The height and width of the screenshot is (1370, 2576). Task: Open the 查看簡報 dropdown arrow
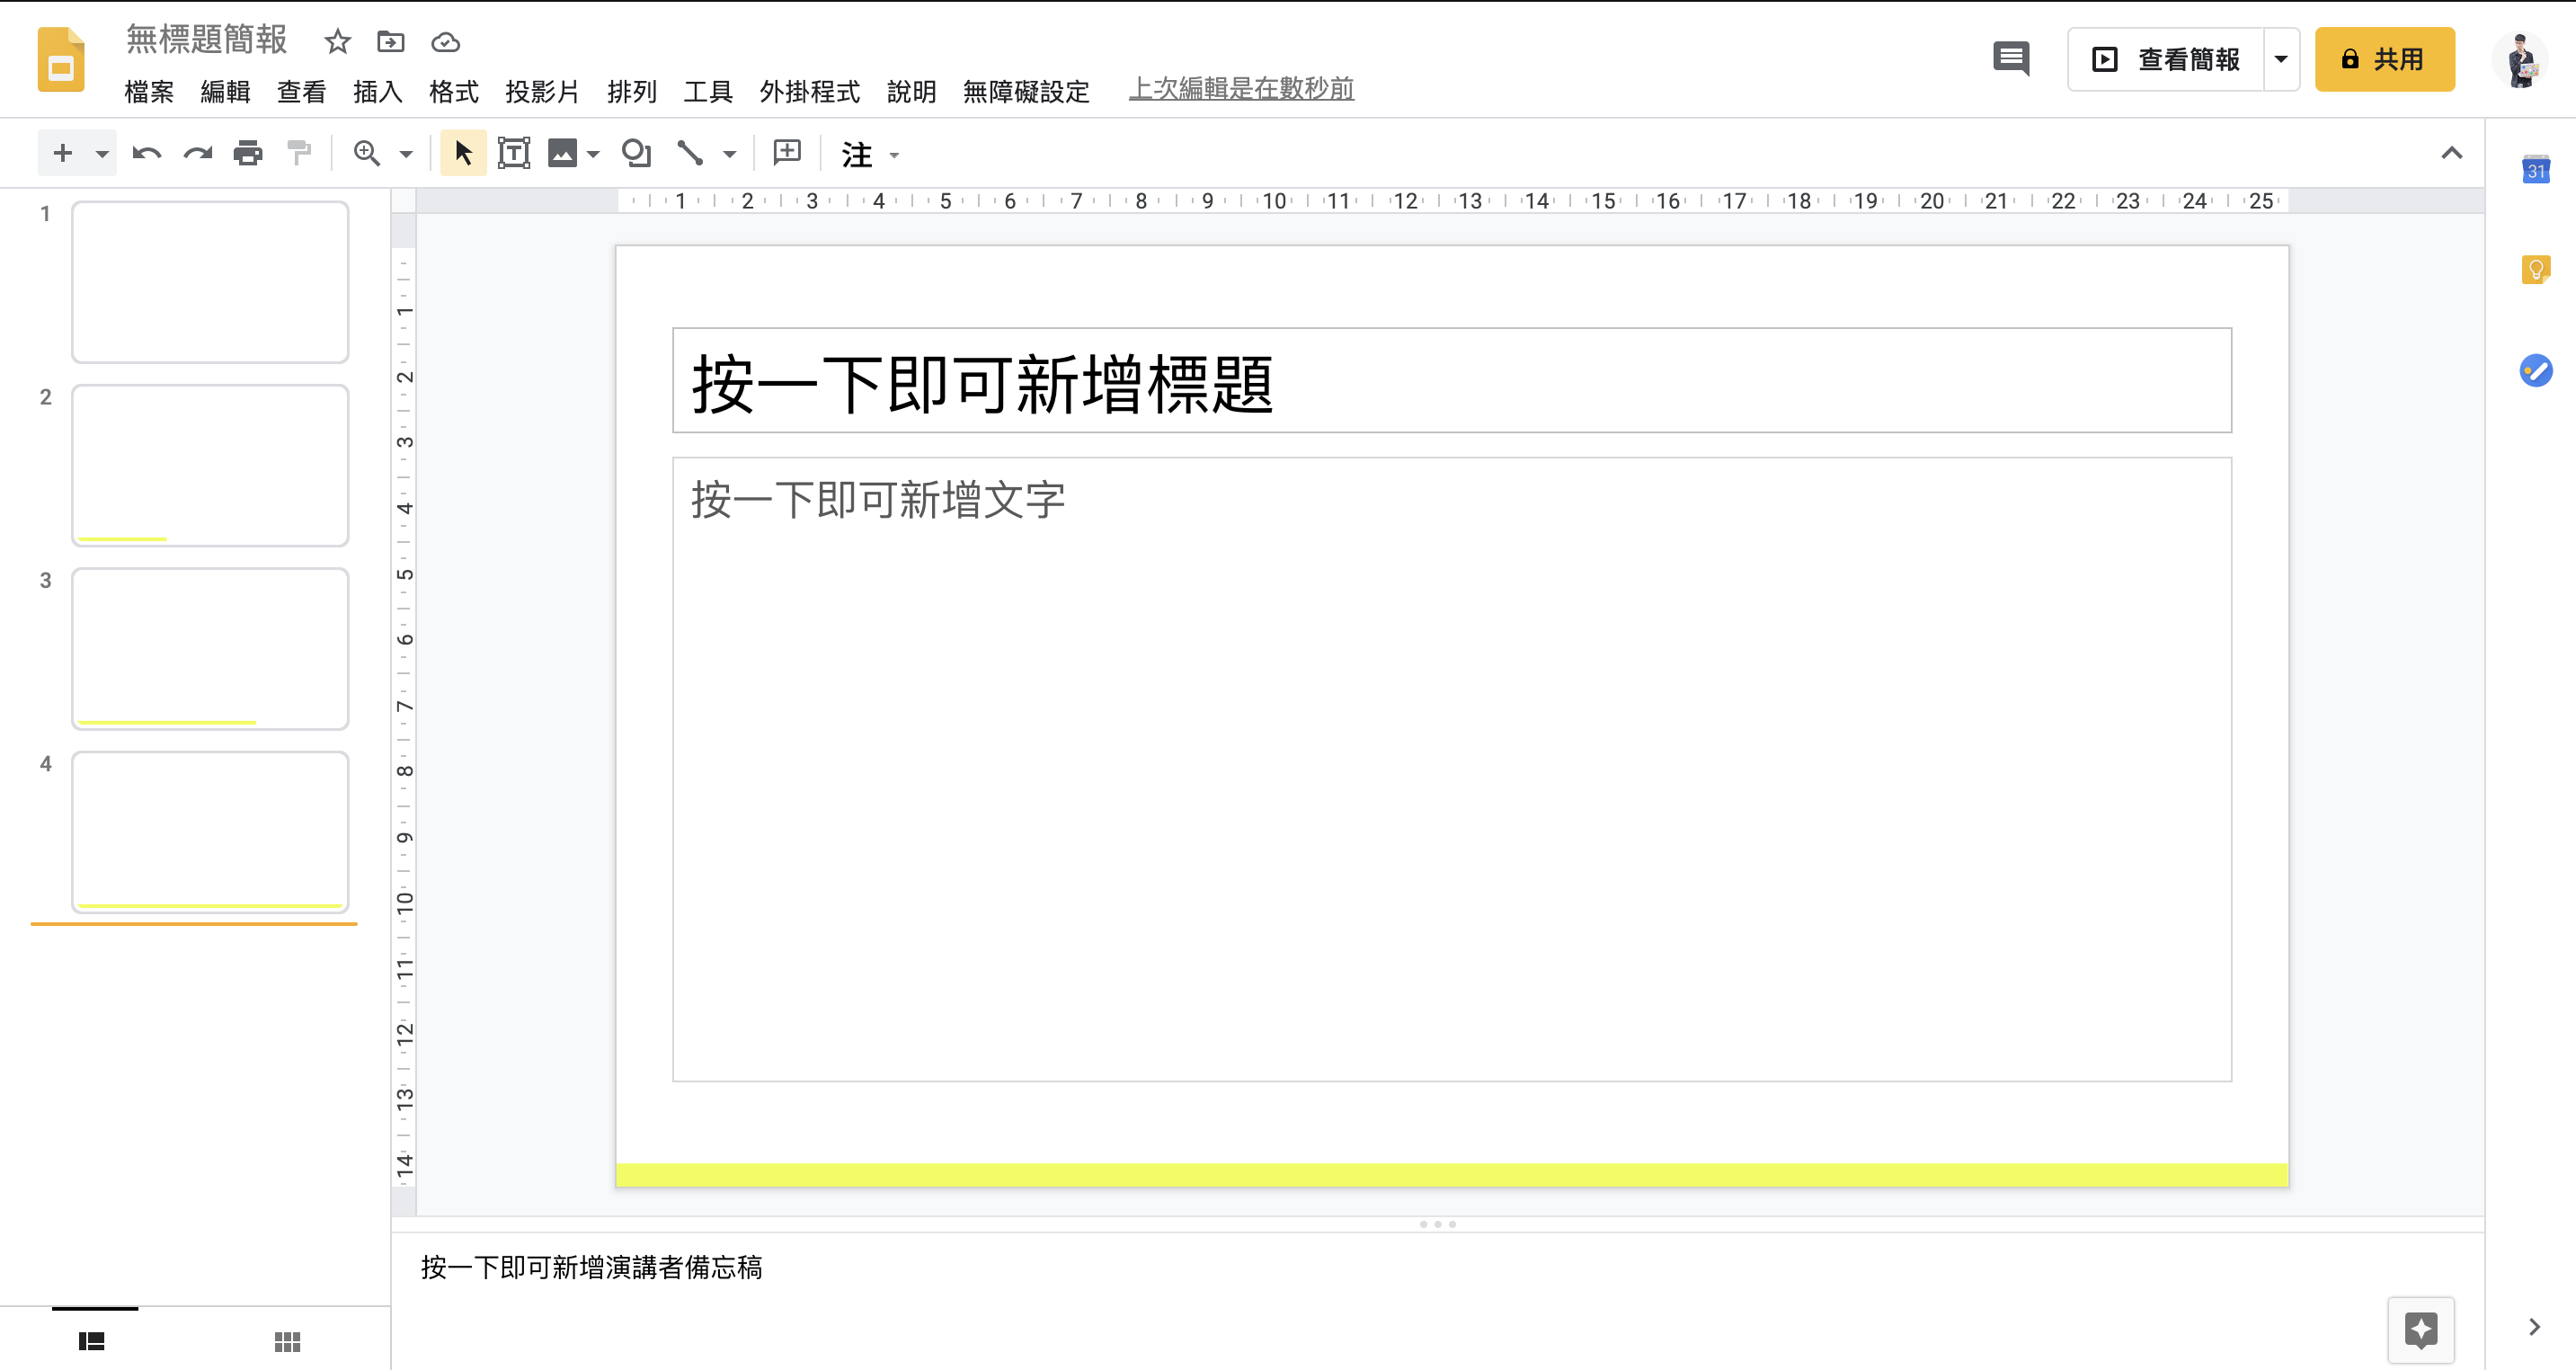pyautogui.click(x=2281, y=59)
